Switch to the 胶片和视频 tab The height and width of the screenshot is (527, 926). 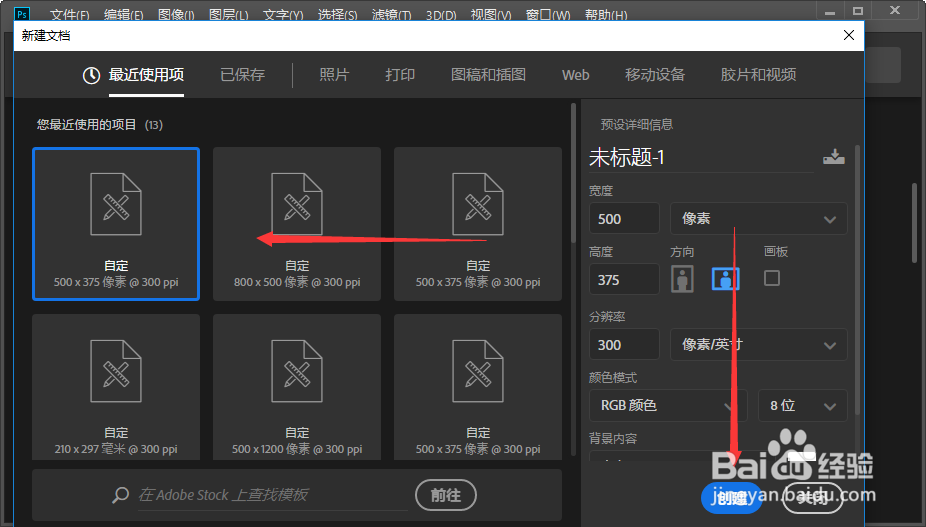[758, 75]
